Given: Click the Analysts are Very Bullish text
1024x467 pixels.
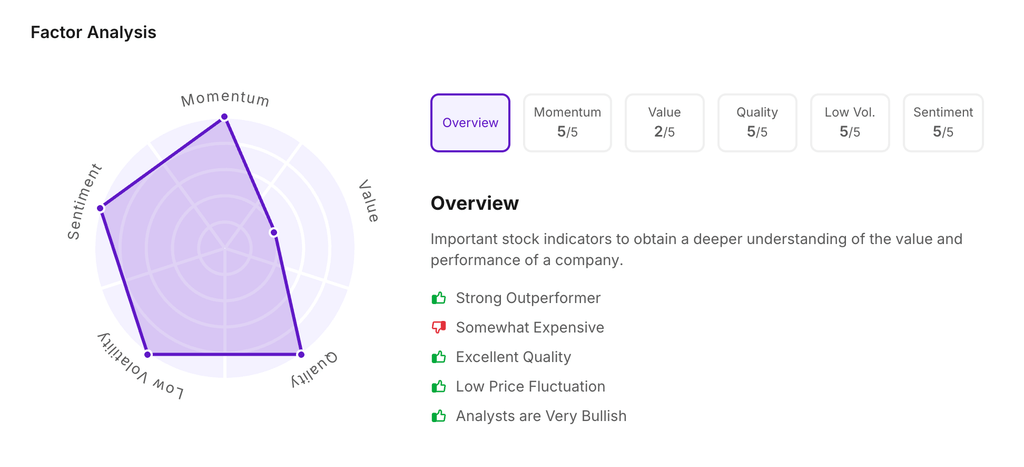Looking at the screenshot, I should coord(541,416).
